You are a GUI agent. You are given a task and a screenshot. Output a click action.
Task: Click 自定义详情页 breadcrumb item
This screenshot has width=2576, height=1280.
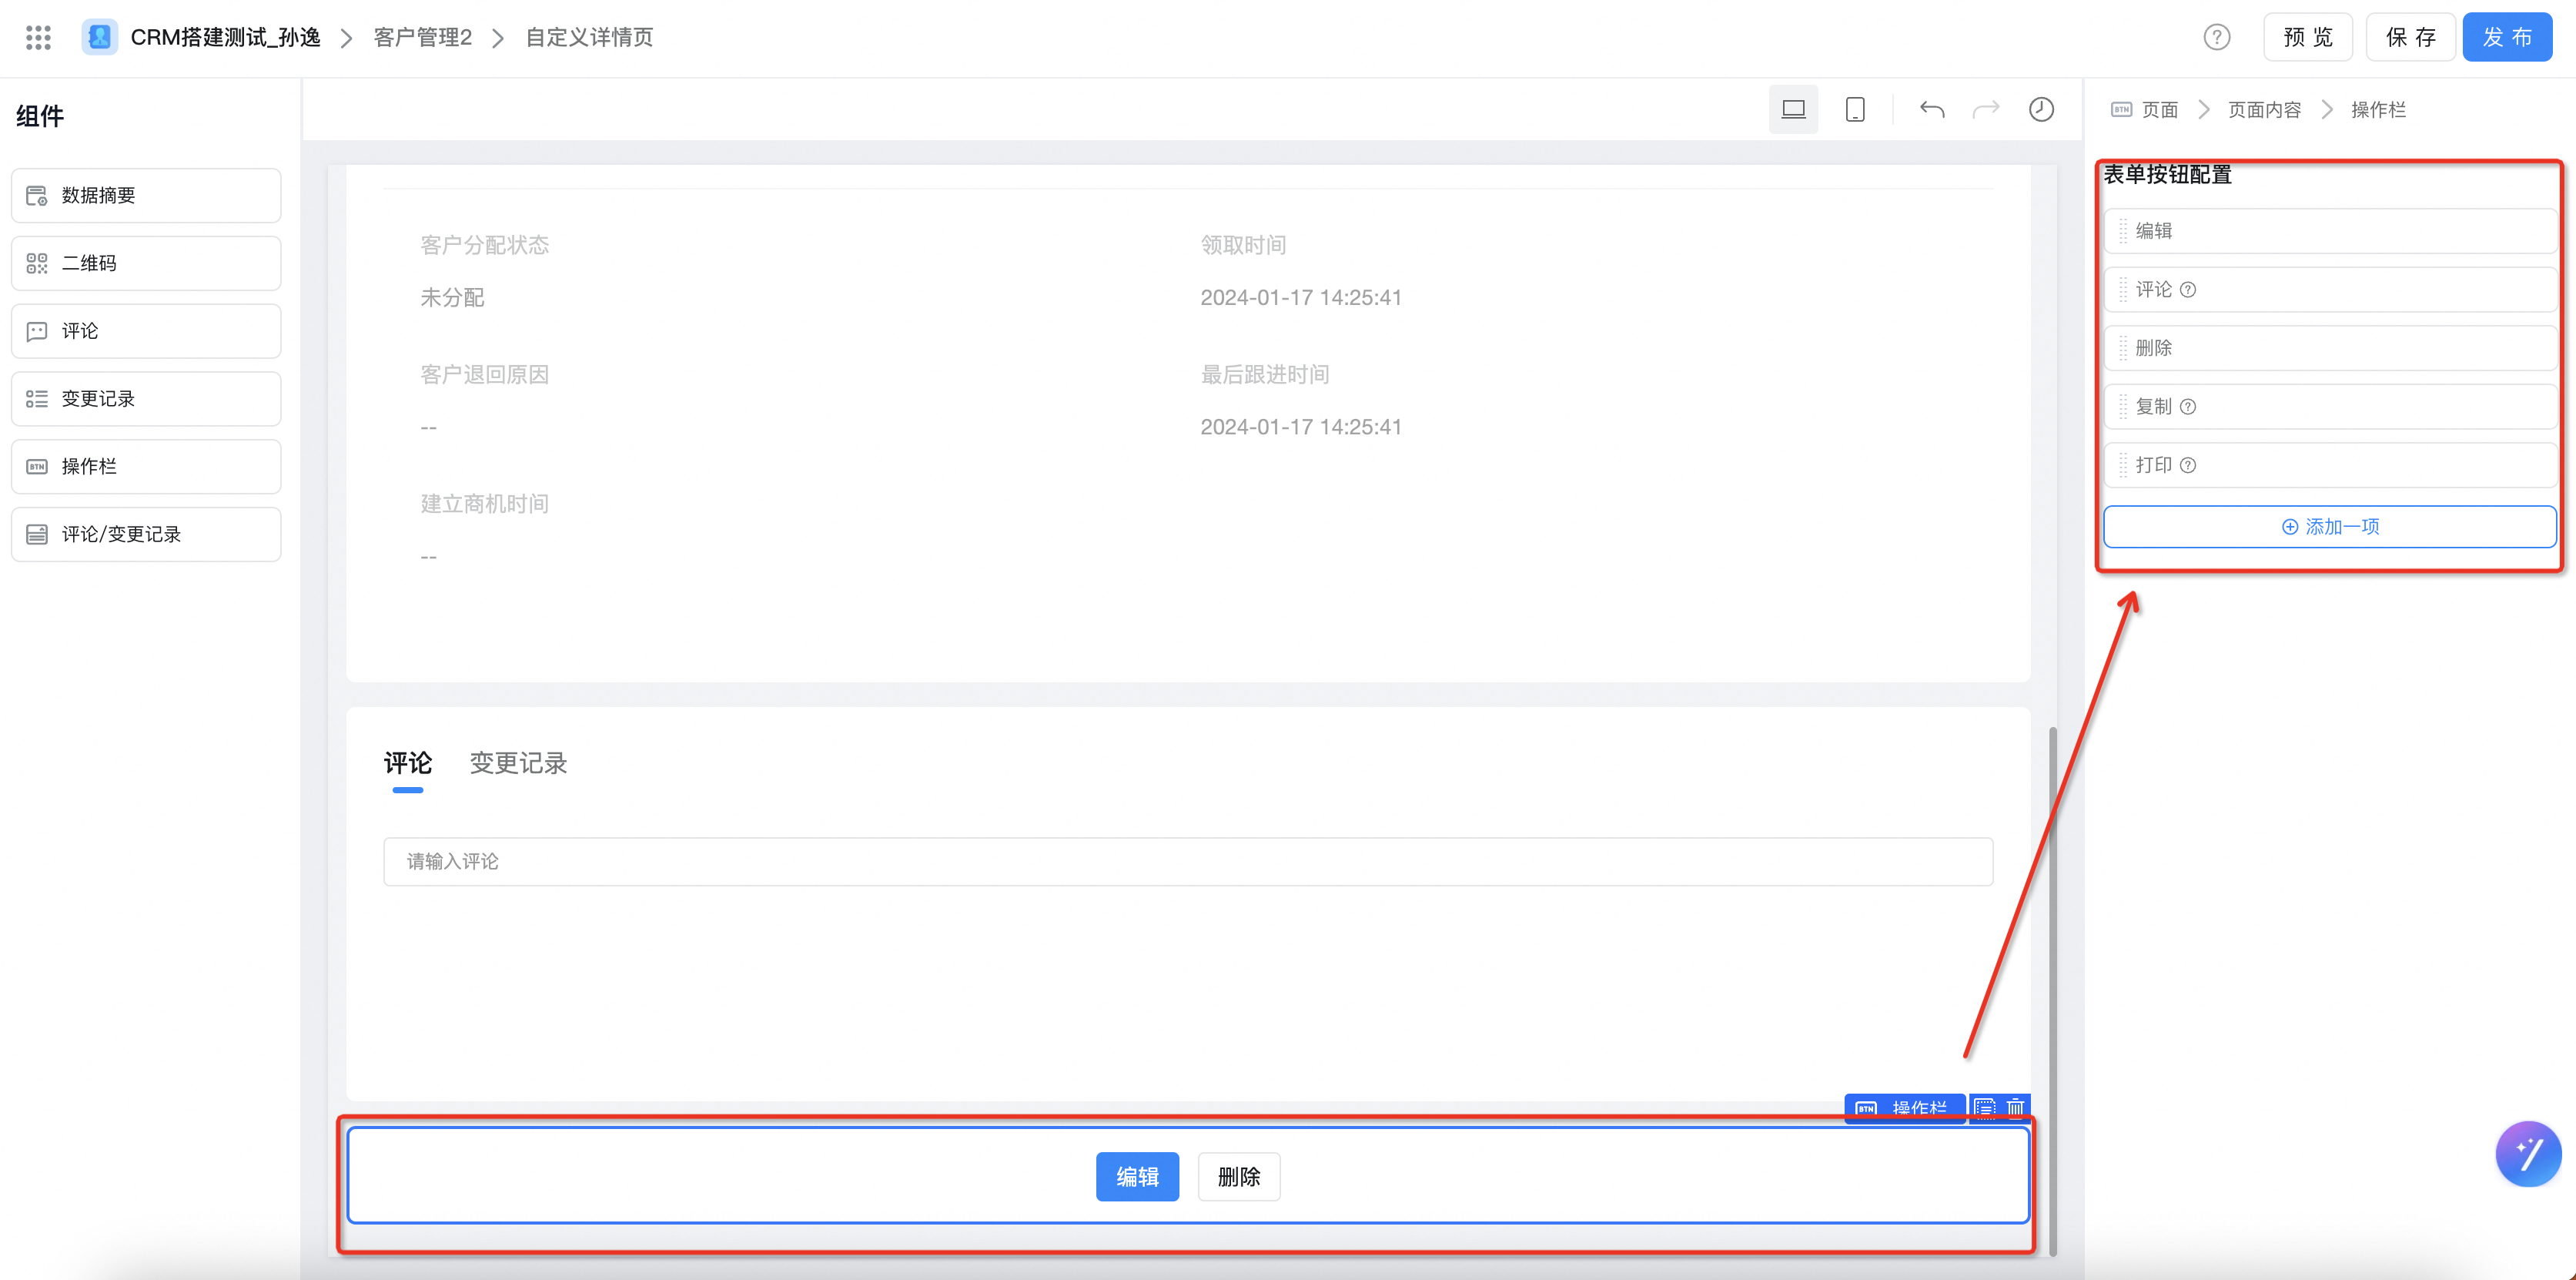click(589, 38)
